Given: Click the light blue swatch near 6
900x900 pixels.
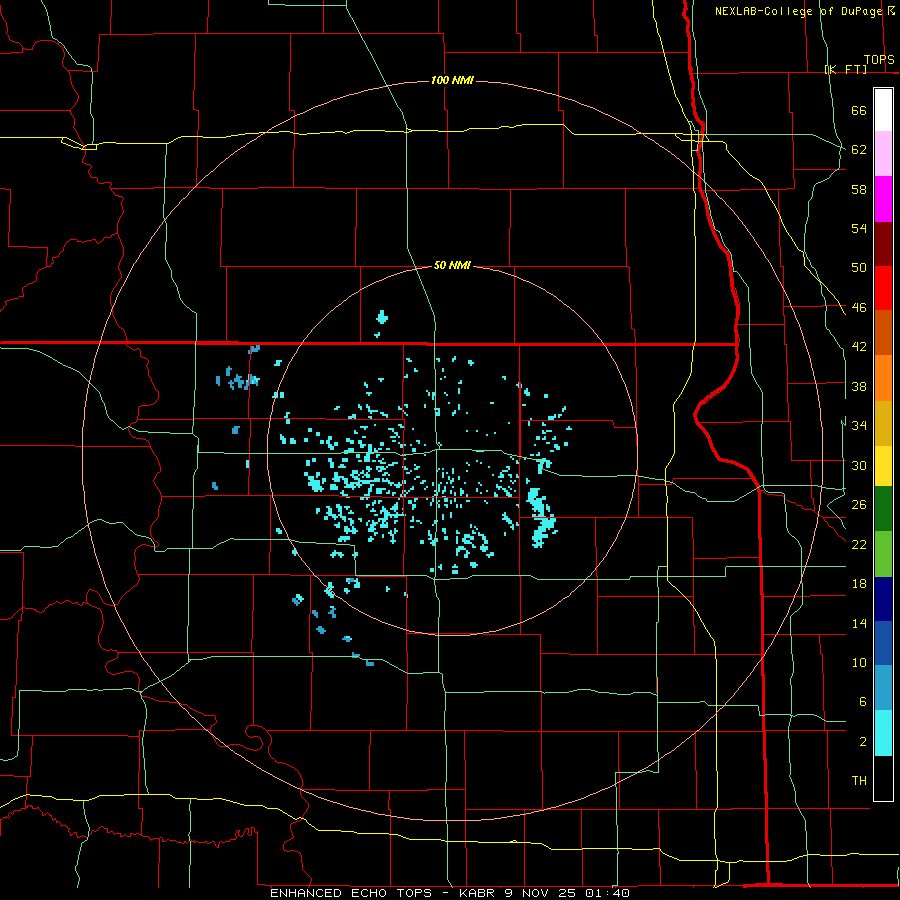Looking at the screenshot, I should [x=883, y=688].
